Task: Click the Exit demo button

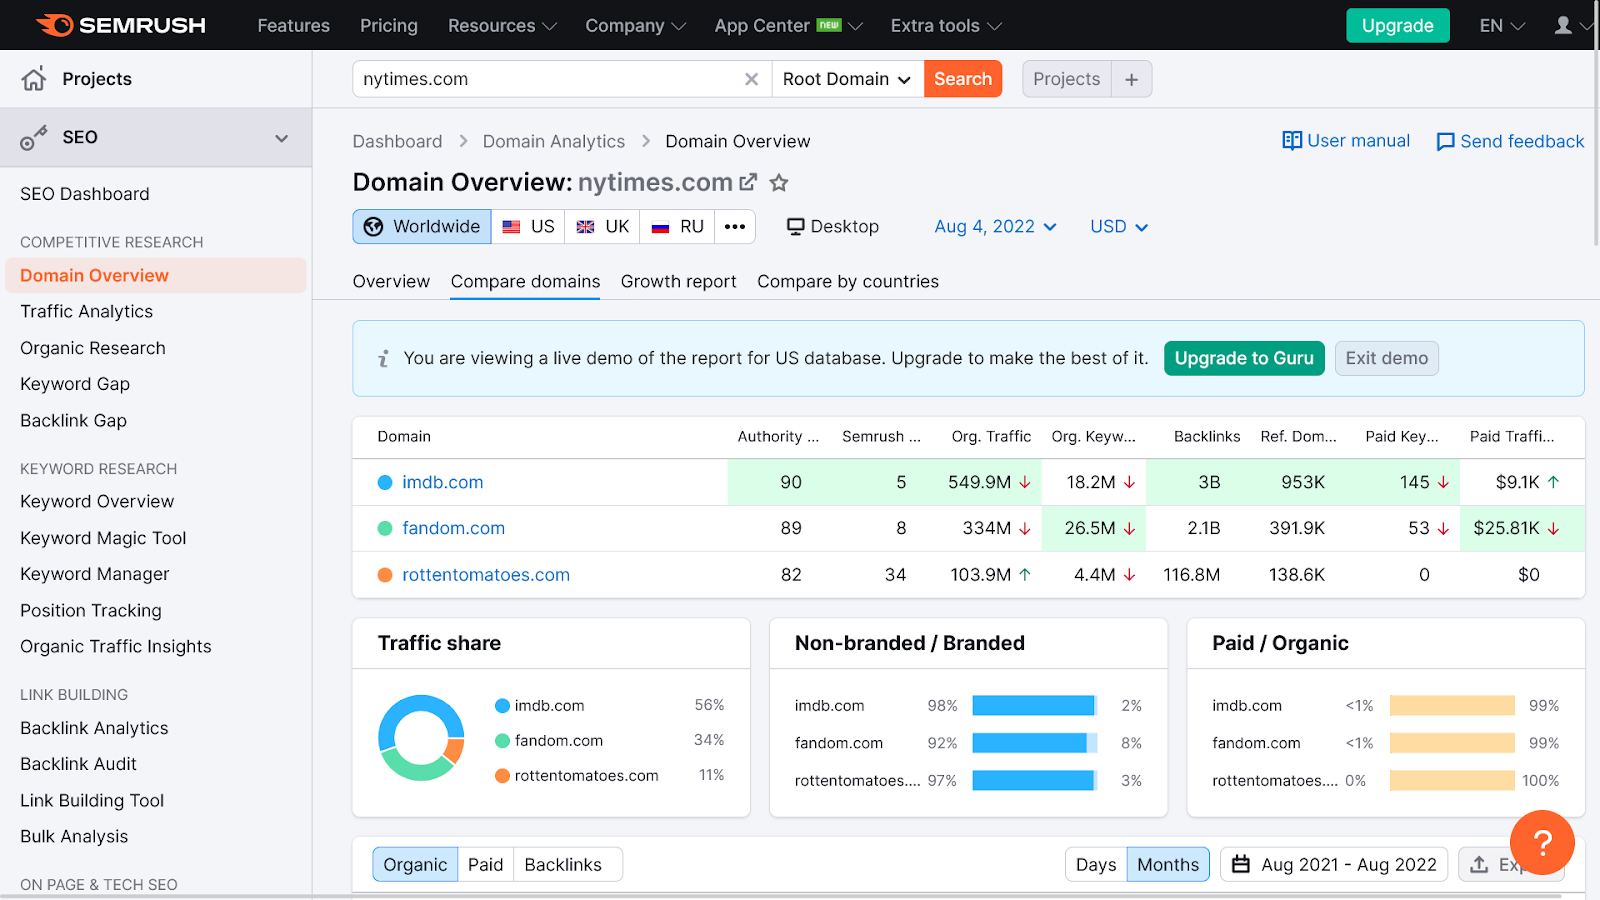Action: click(1386, 358)
